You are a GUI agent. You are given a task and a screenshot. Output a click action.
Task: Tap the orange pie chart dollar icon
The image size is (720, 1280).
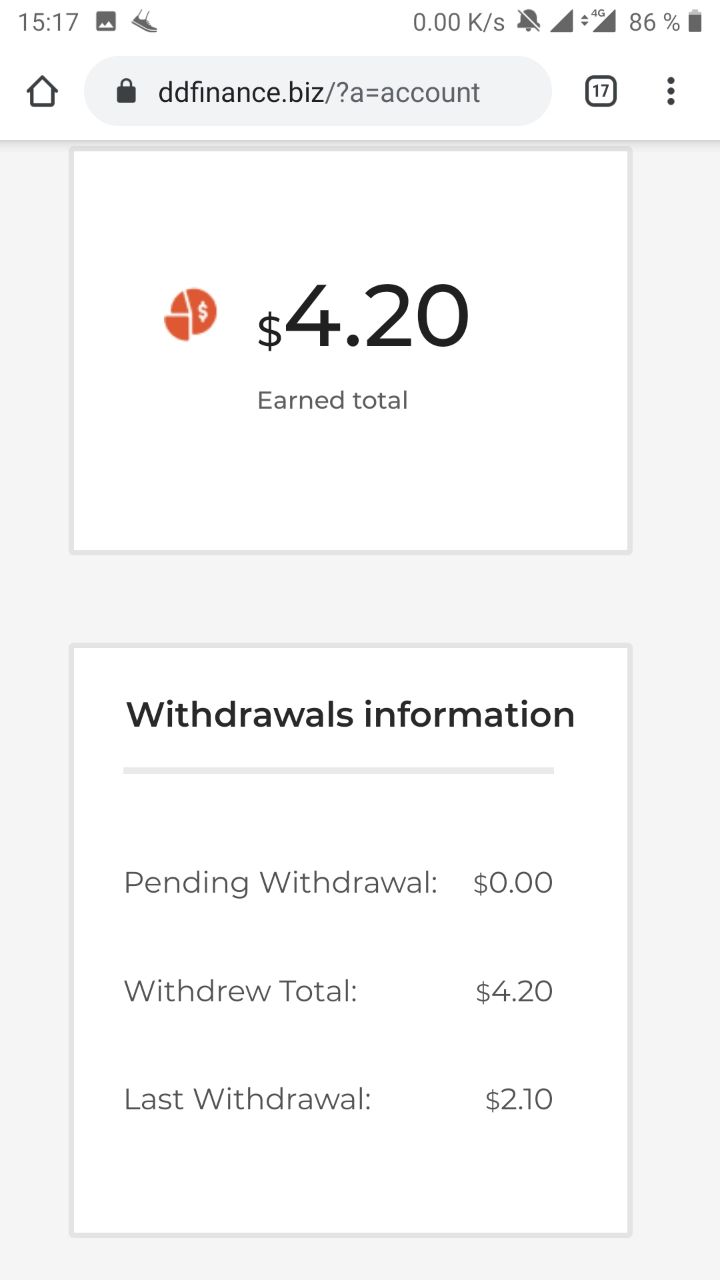190,315
